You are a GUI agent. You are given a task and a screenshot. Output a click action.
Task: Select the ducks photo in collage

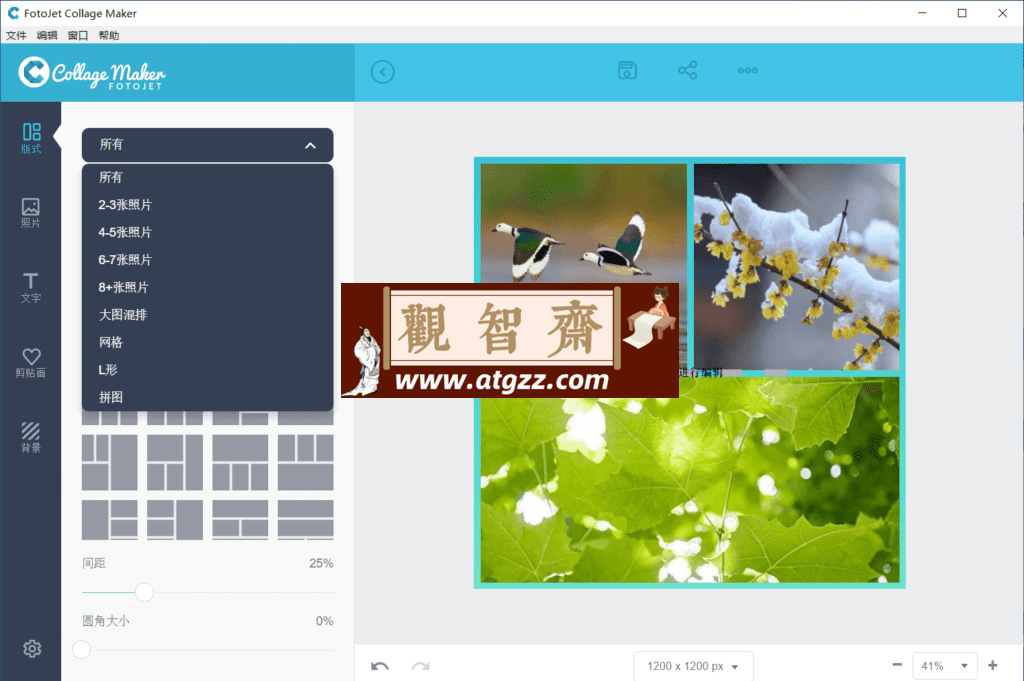584,222
